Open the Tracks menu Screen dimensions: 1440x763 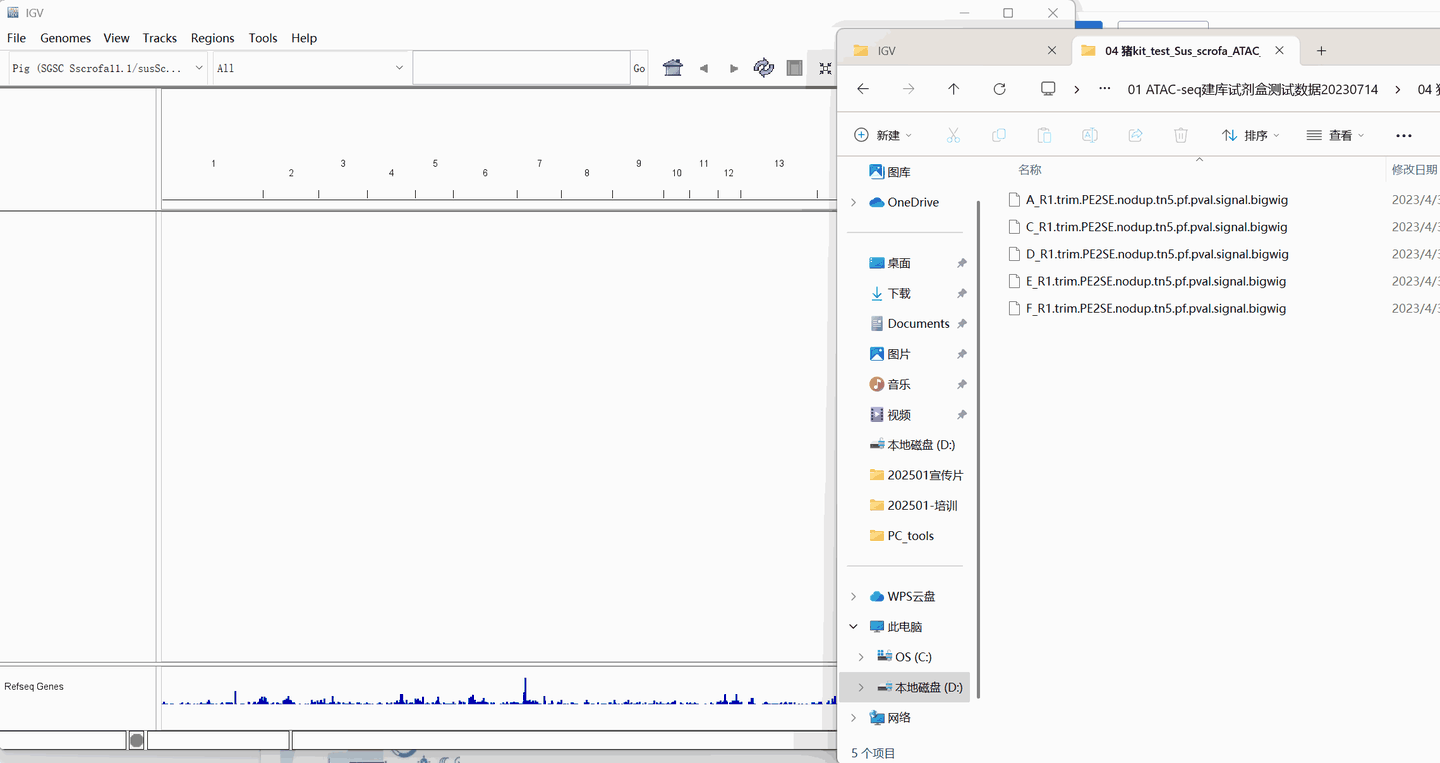tap(159, 38)
